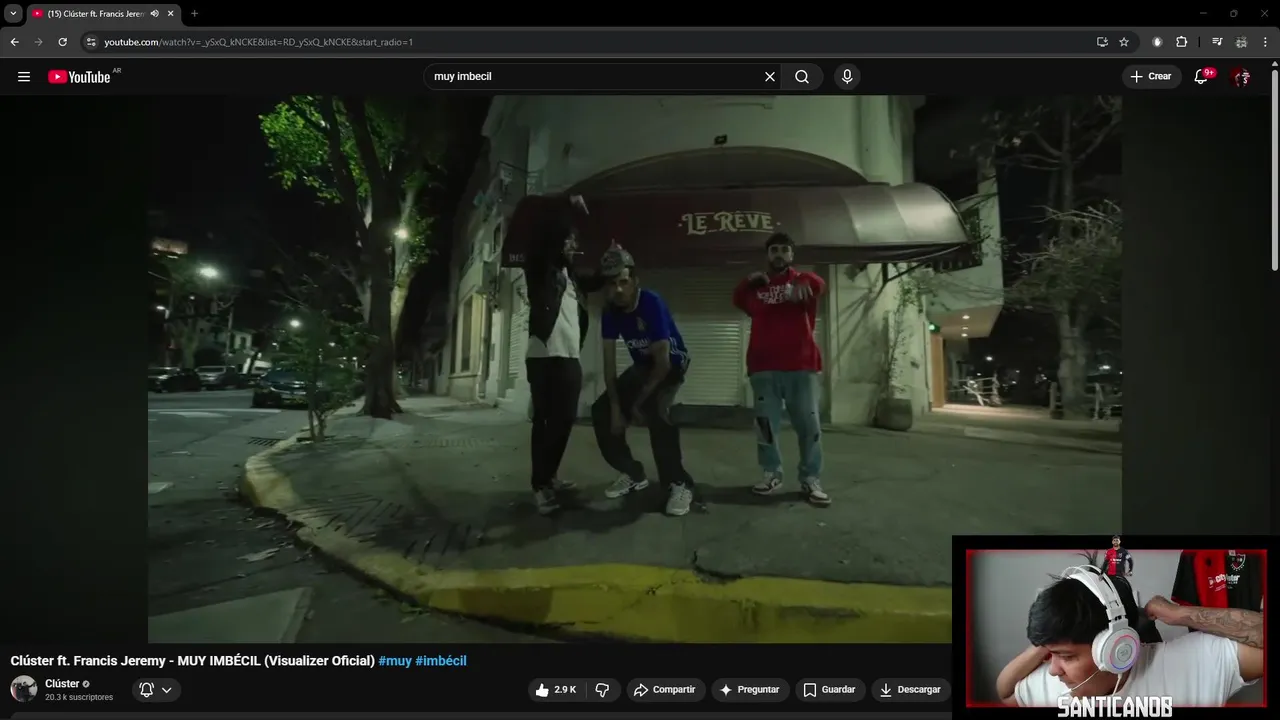Click the Descargar download button
Screen dimensions: 1280x720
pyautogui.click(x=910, y=690)
